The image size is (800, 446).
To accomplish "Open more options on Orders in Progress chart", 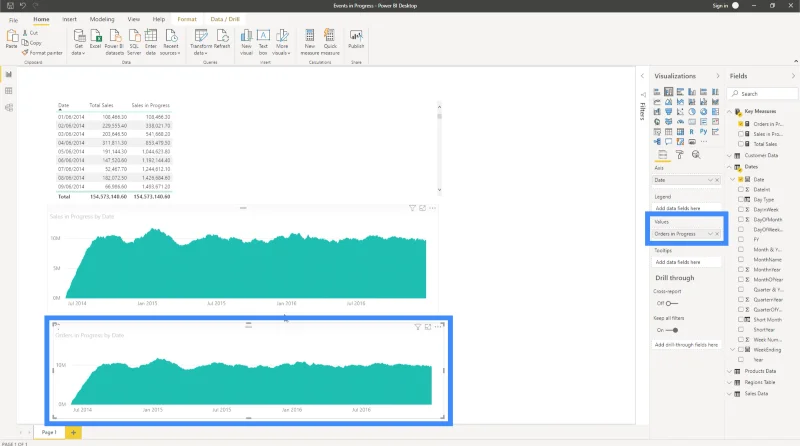I will point(438,327).
